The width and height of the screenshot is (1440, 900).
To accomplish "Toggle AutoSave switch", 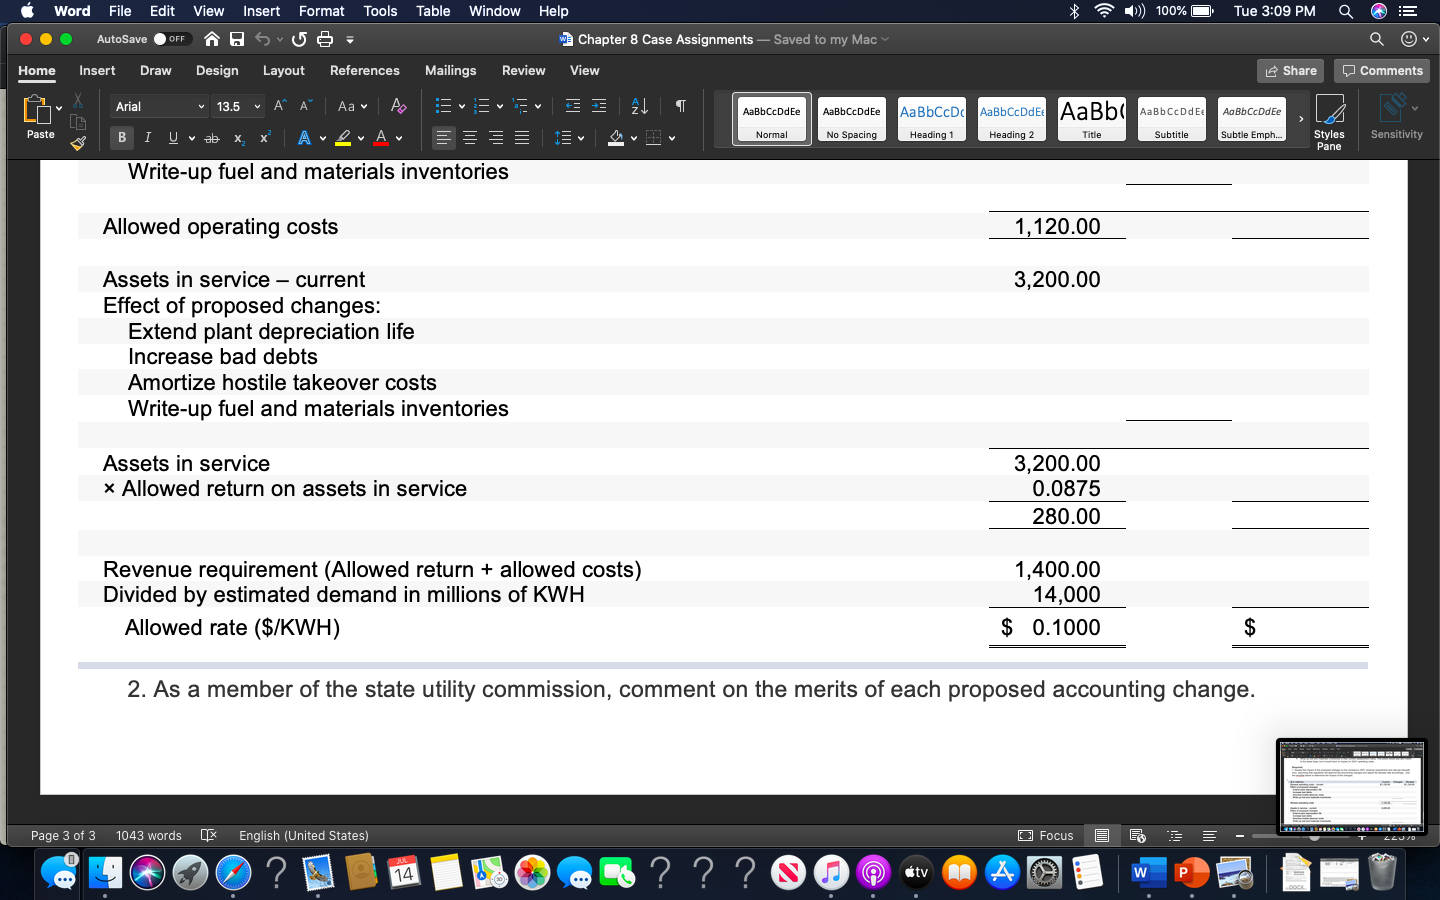I will (171, 39).
